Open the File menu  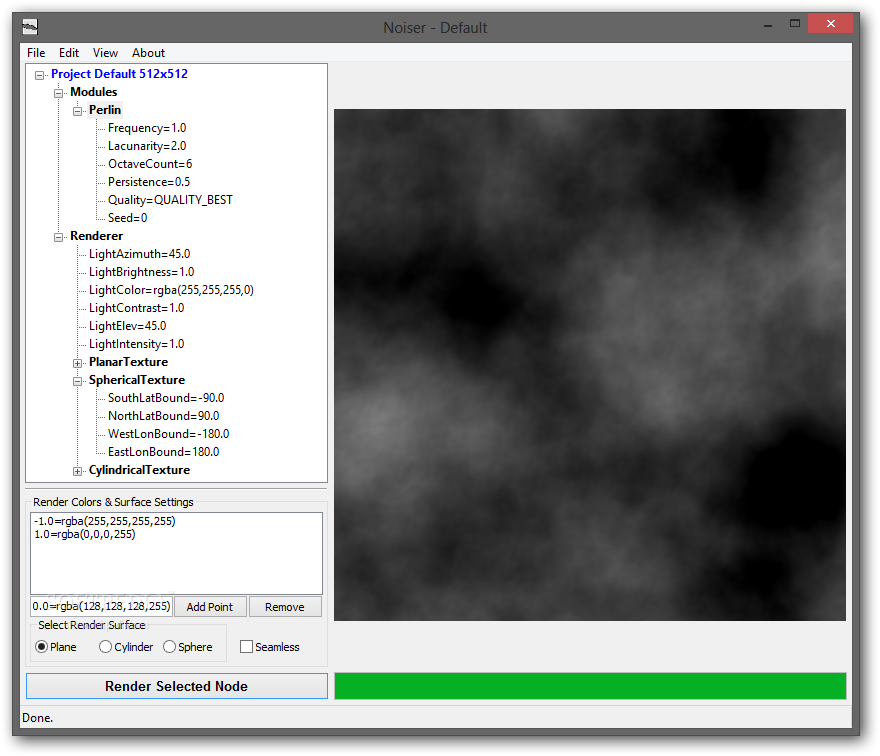(36, 53)
